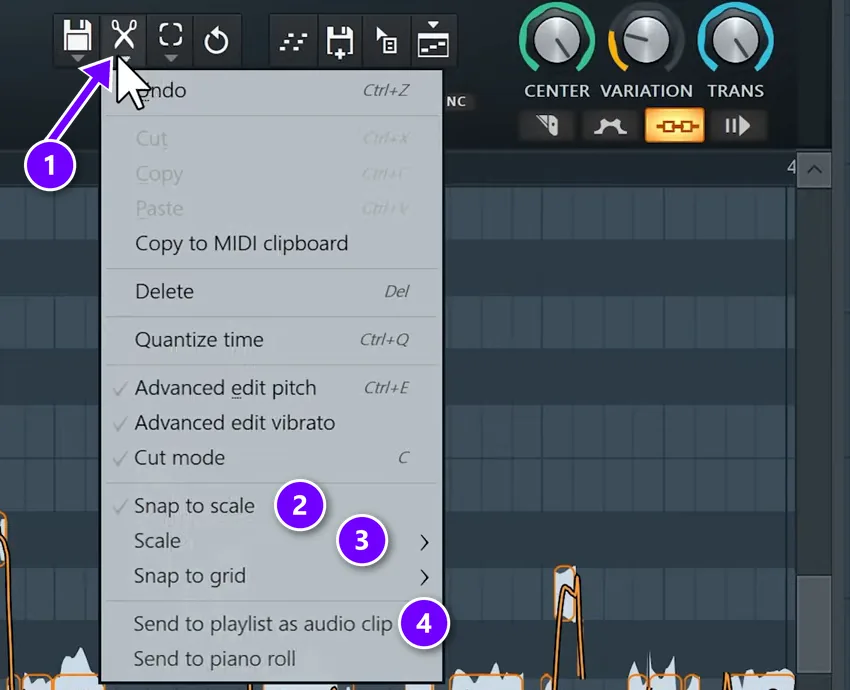
Task: Click the first mode button below CENTER
Action: [546, 126]
